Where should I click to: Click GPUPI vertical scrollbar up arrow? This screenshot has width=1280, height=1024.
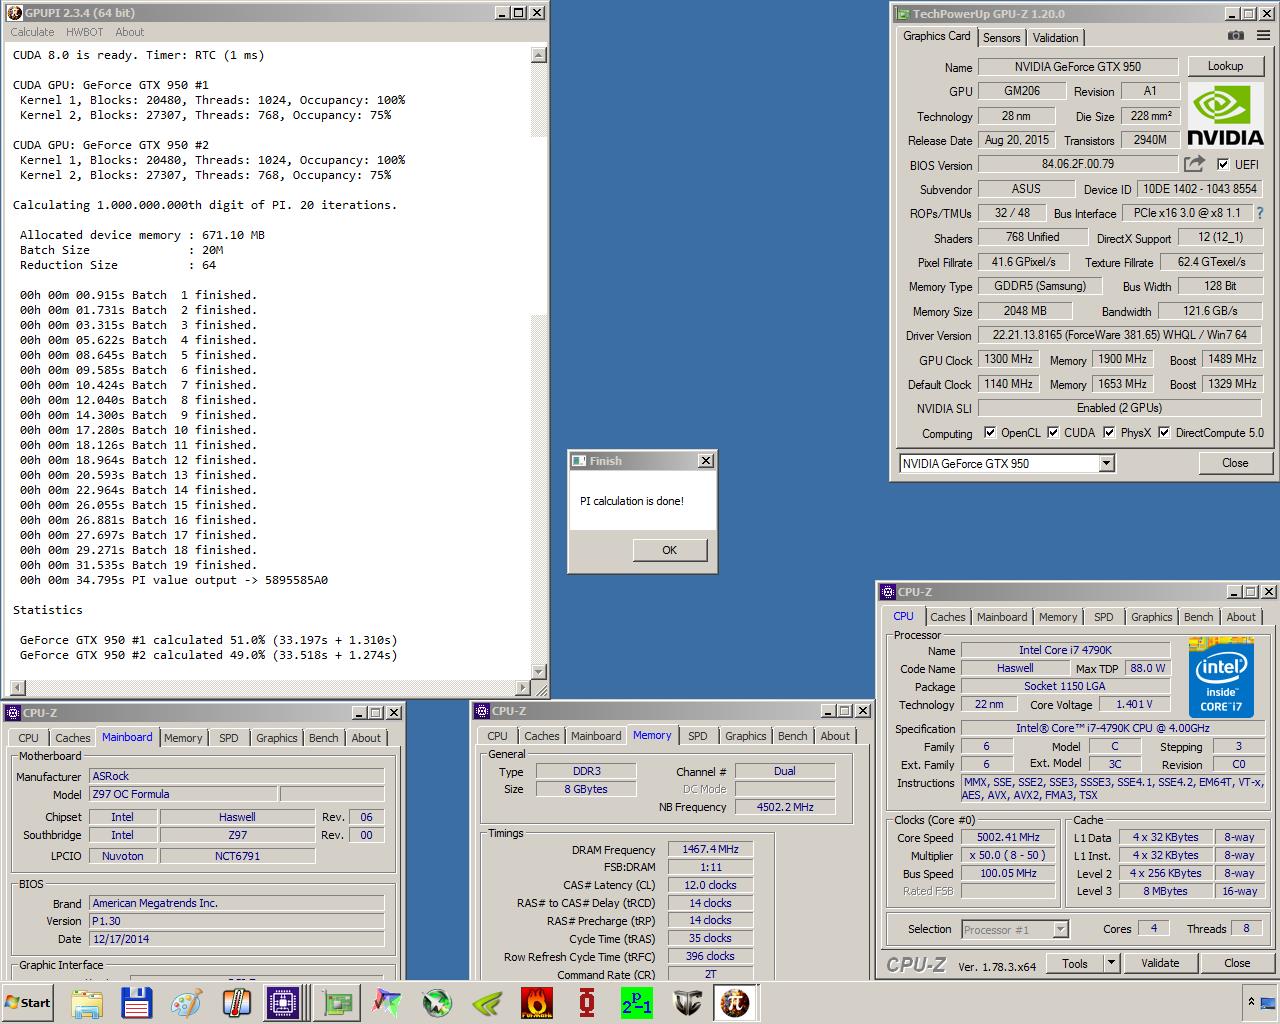(x=540, y=53)
